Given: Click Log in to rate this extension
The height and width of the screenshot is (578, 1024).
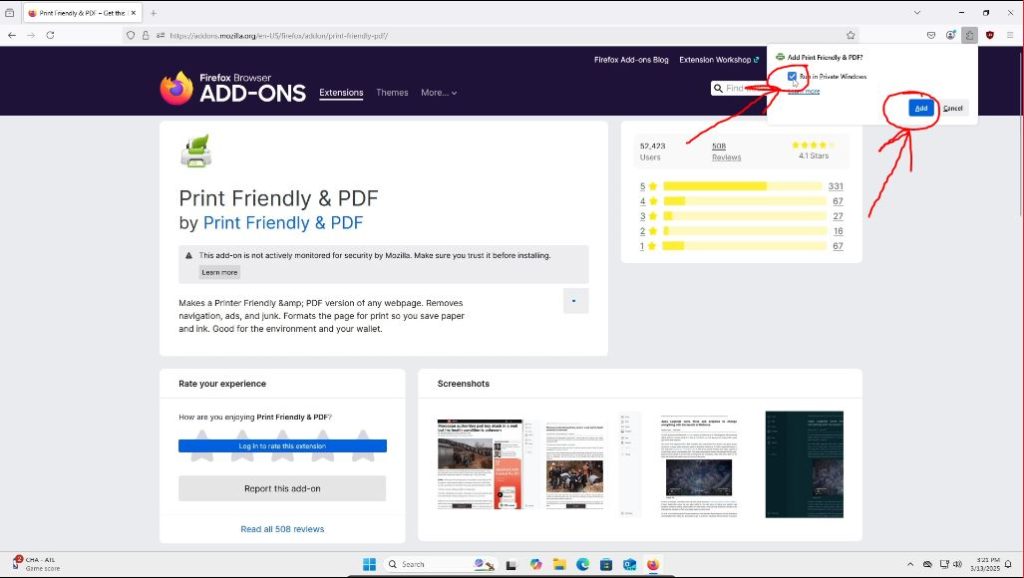Looking at the screenshot, I should (282, 446).
